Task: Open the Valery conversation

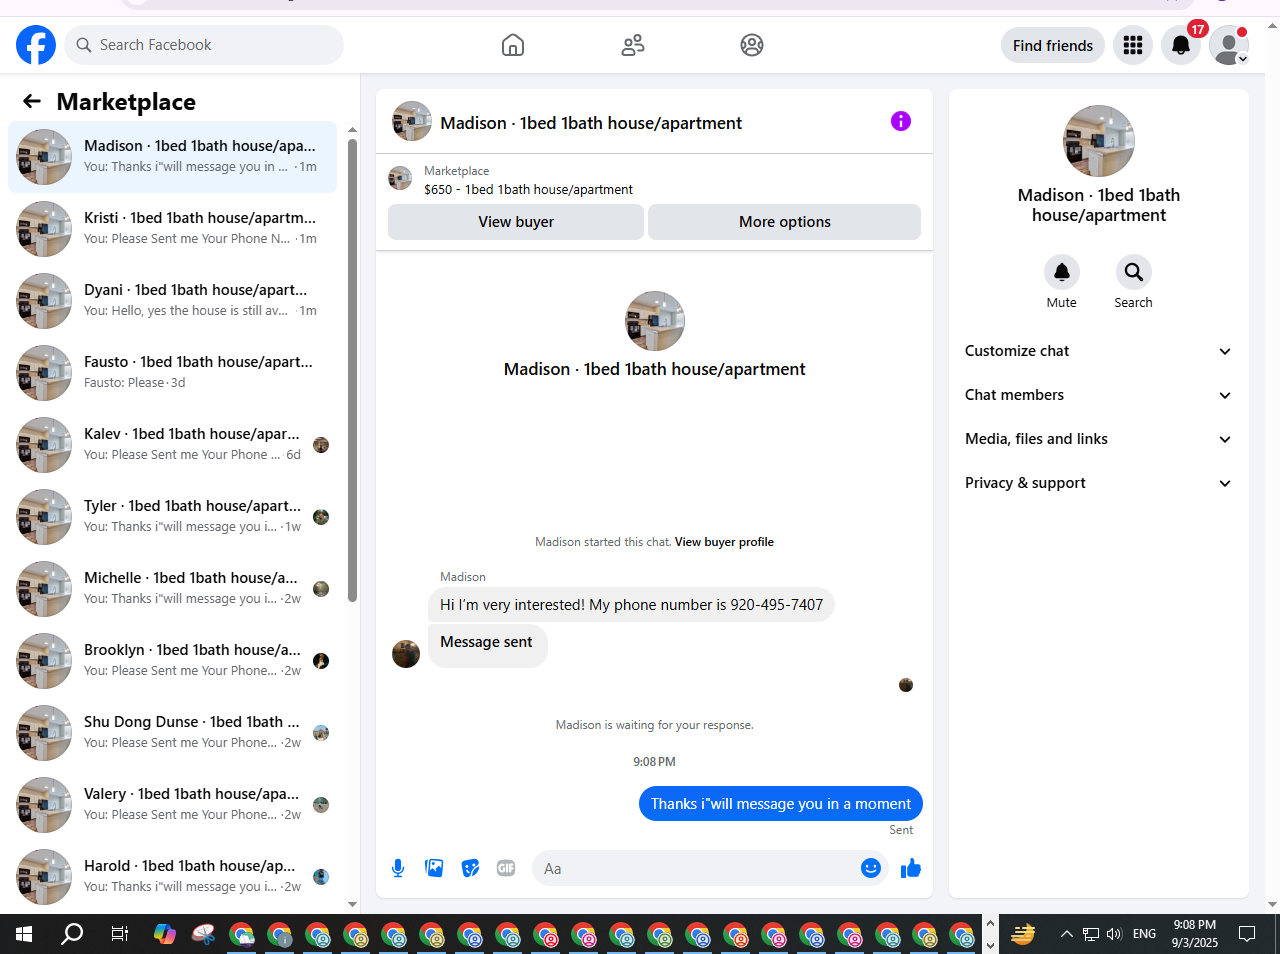Action: [172, 805]
